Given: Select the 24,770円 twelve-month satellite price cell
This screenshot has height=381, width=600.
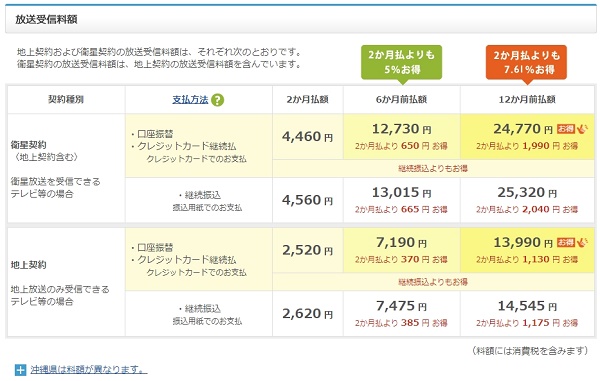Looking at the screenshot, I should pos(527,137).
